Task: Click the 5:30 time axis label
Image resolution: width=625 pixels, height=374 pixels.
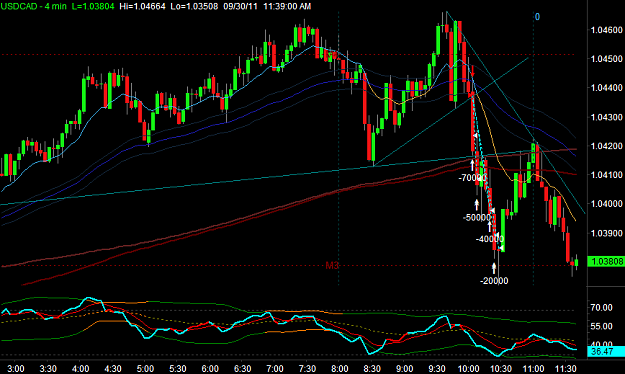Action: click(x=177, y=368)
